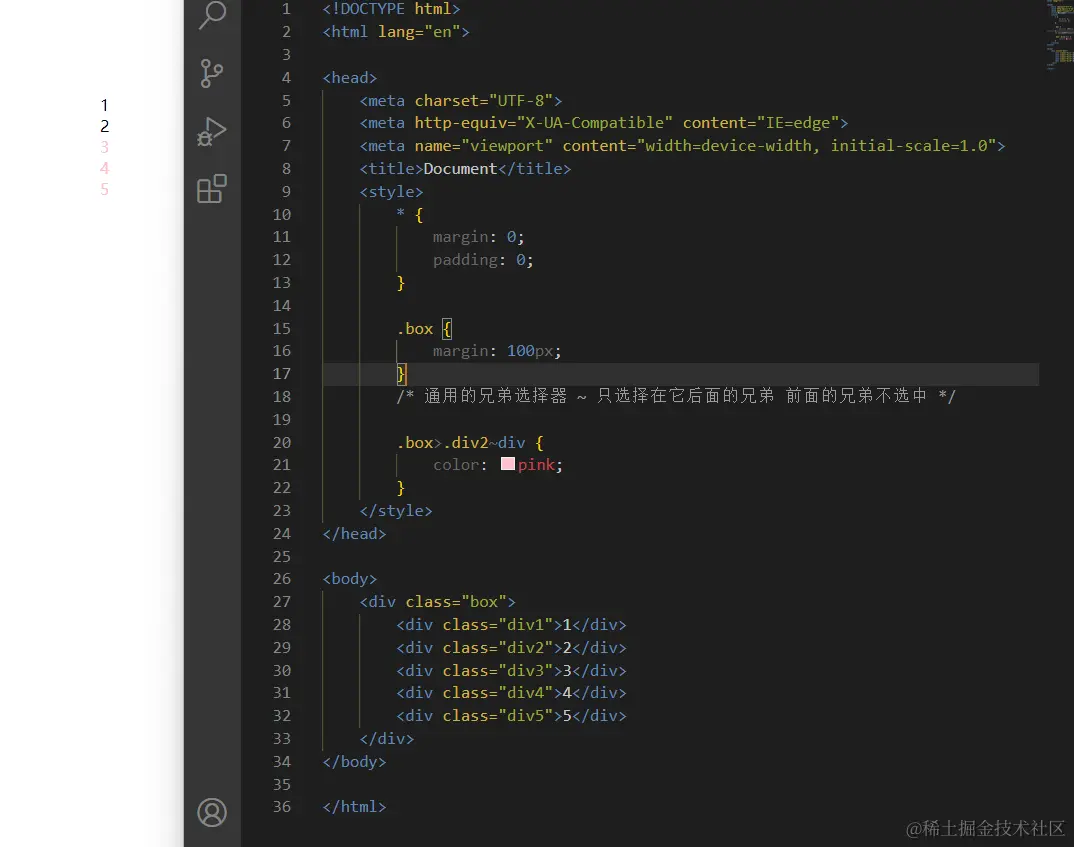Click line number 27 in the gutter
The width and height of the screenshot is (1074, 847).
tap(282, 602)
